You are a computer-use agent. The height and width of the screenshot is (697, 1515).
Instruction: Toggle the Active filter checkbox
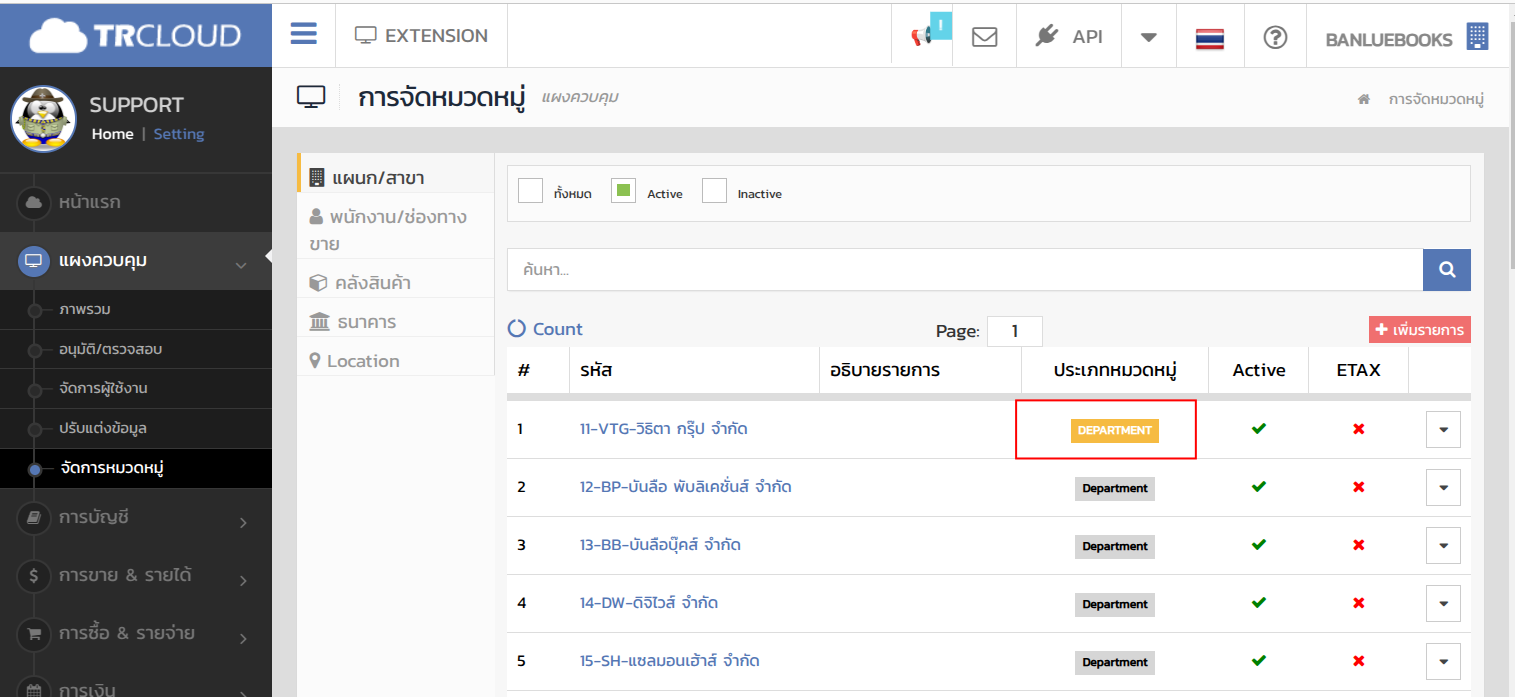pyautogui.click(x=624, y=190)
